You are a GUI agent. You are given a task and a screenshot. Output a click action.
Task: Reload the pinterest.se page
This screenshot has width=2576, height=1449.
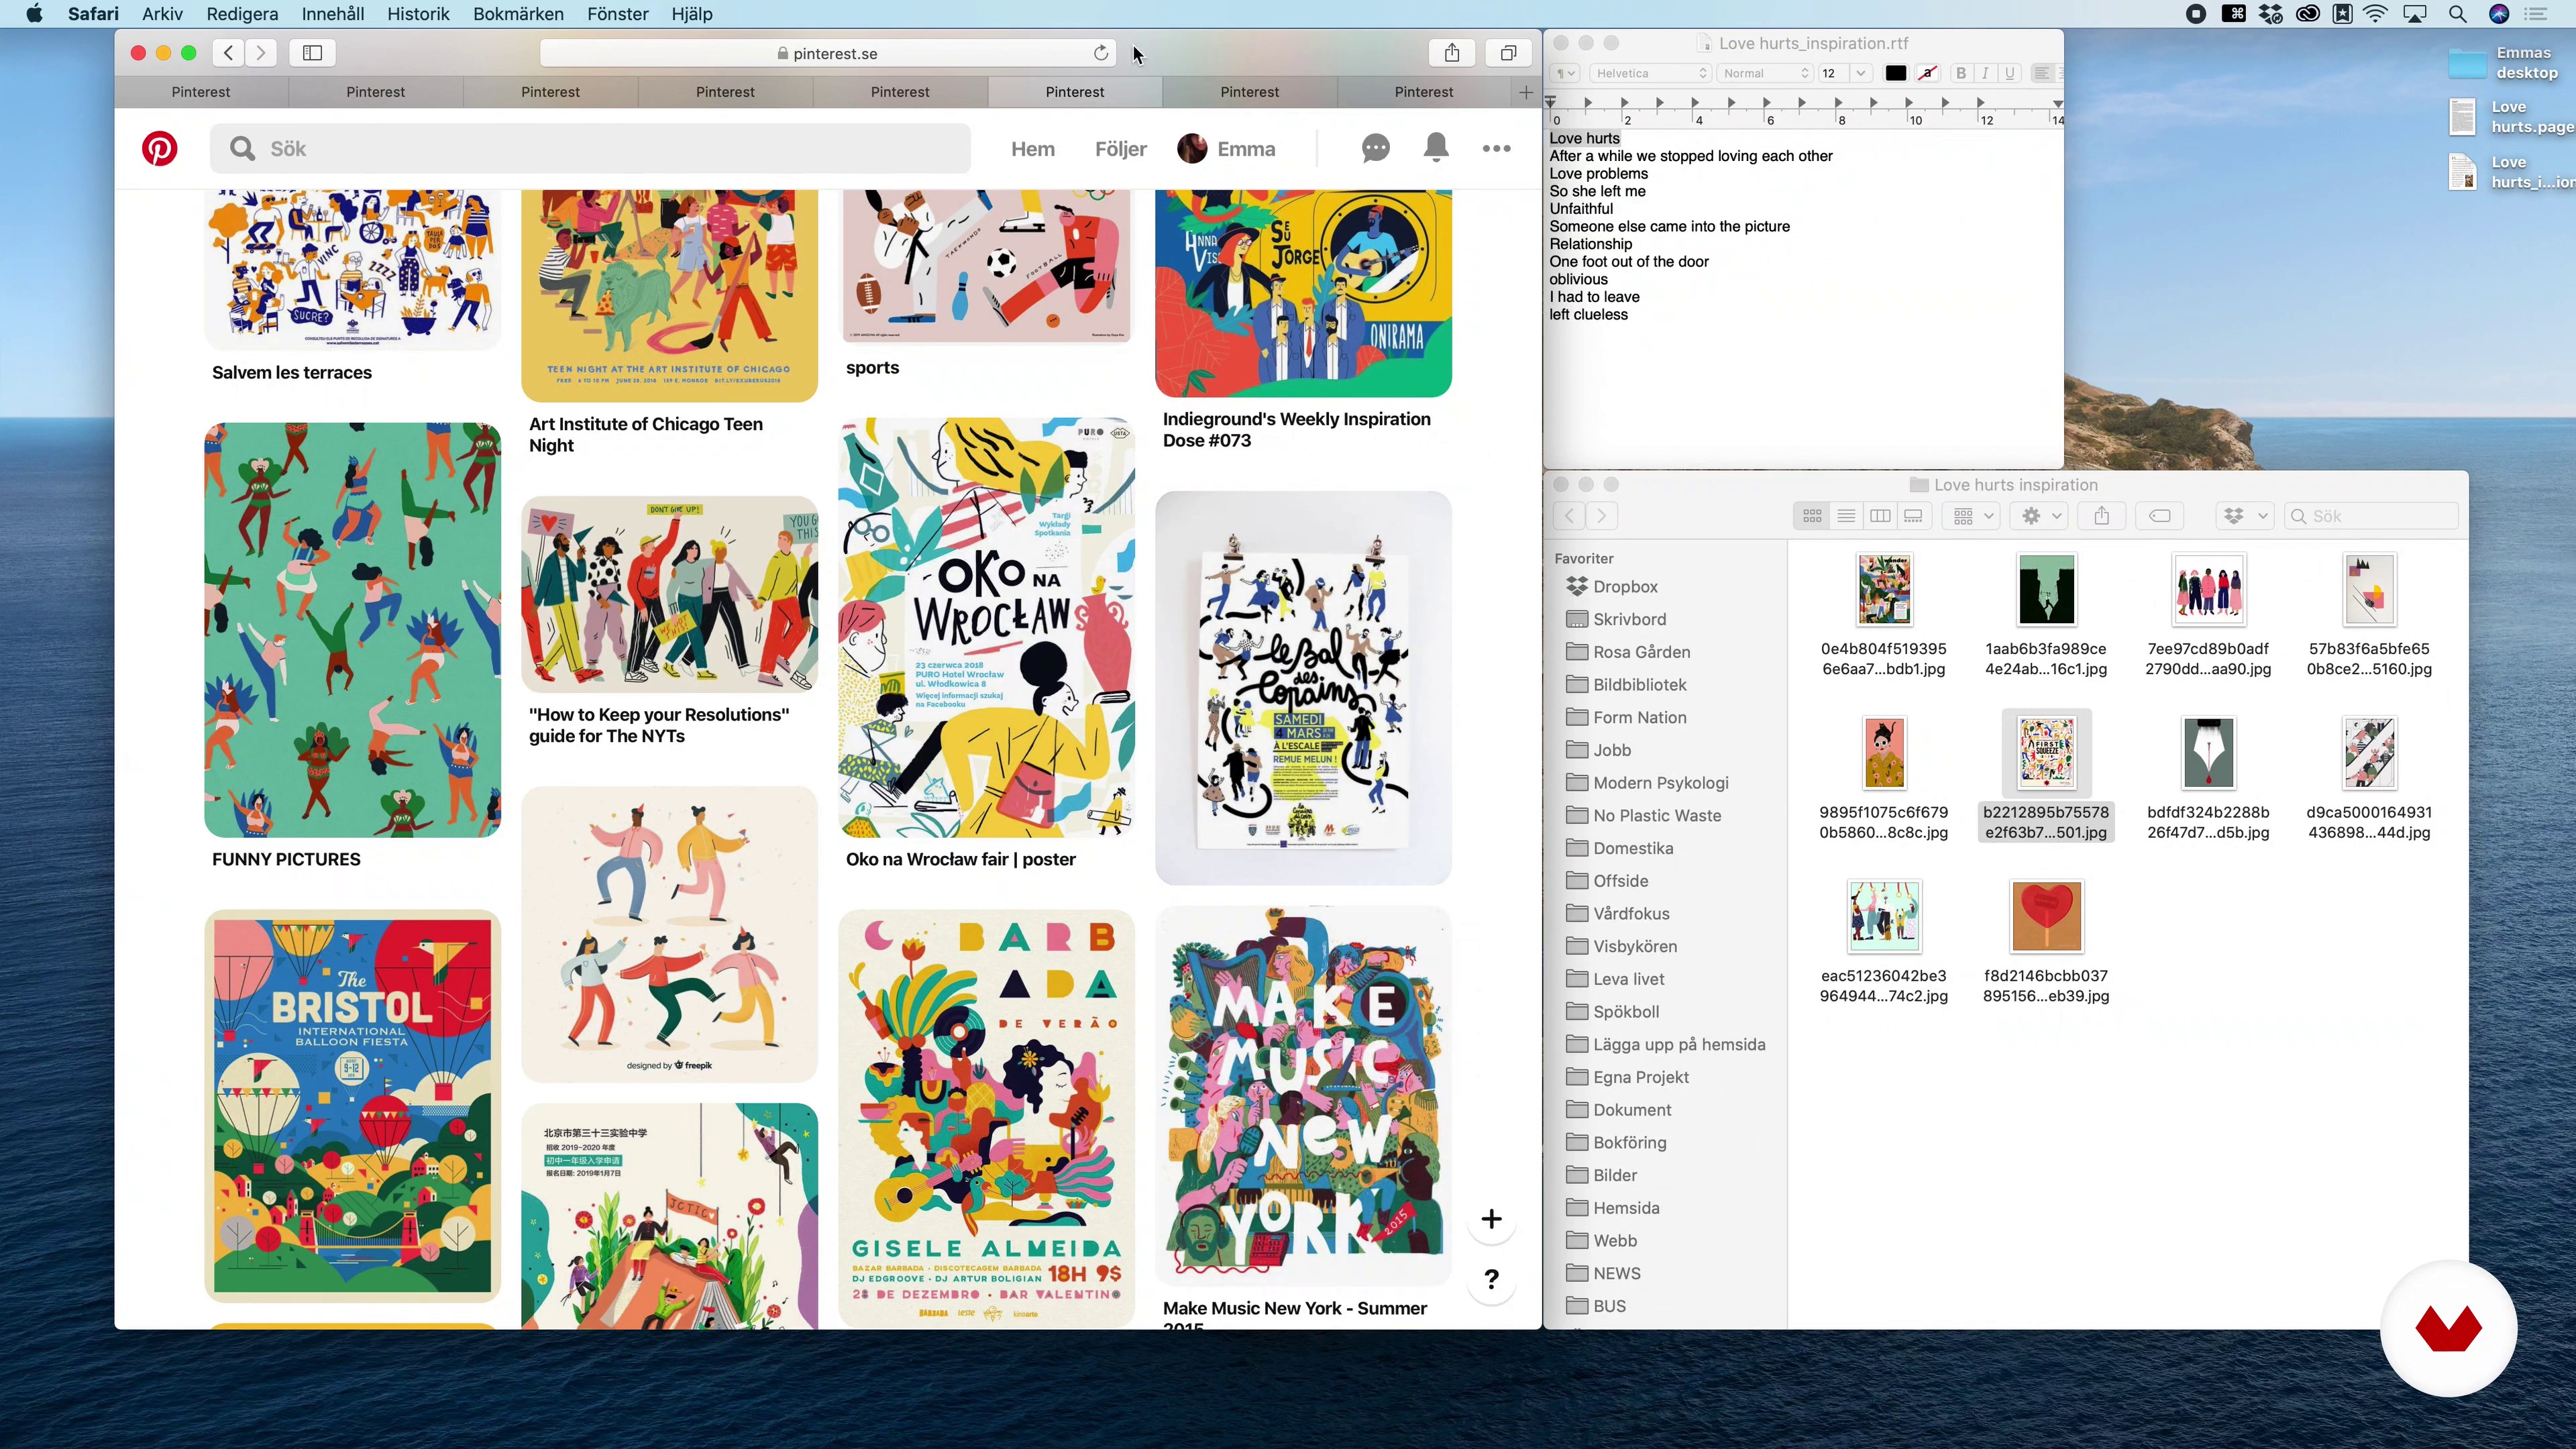[1101, 53]
